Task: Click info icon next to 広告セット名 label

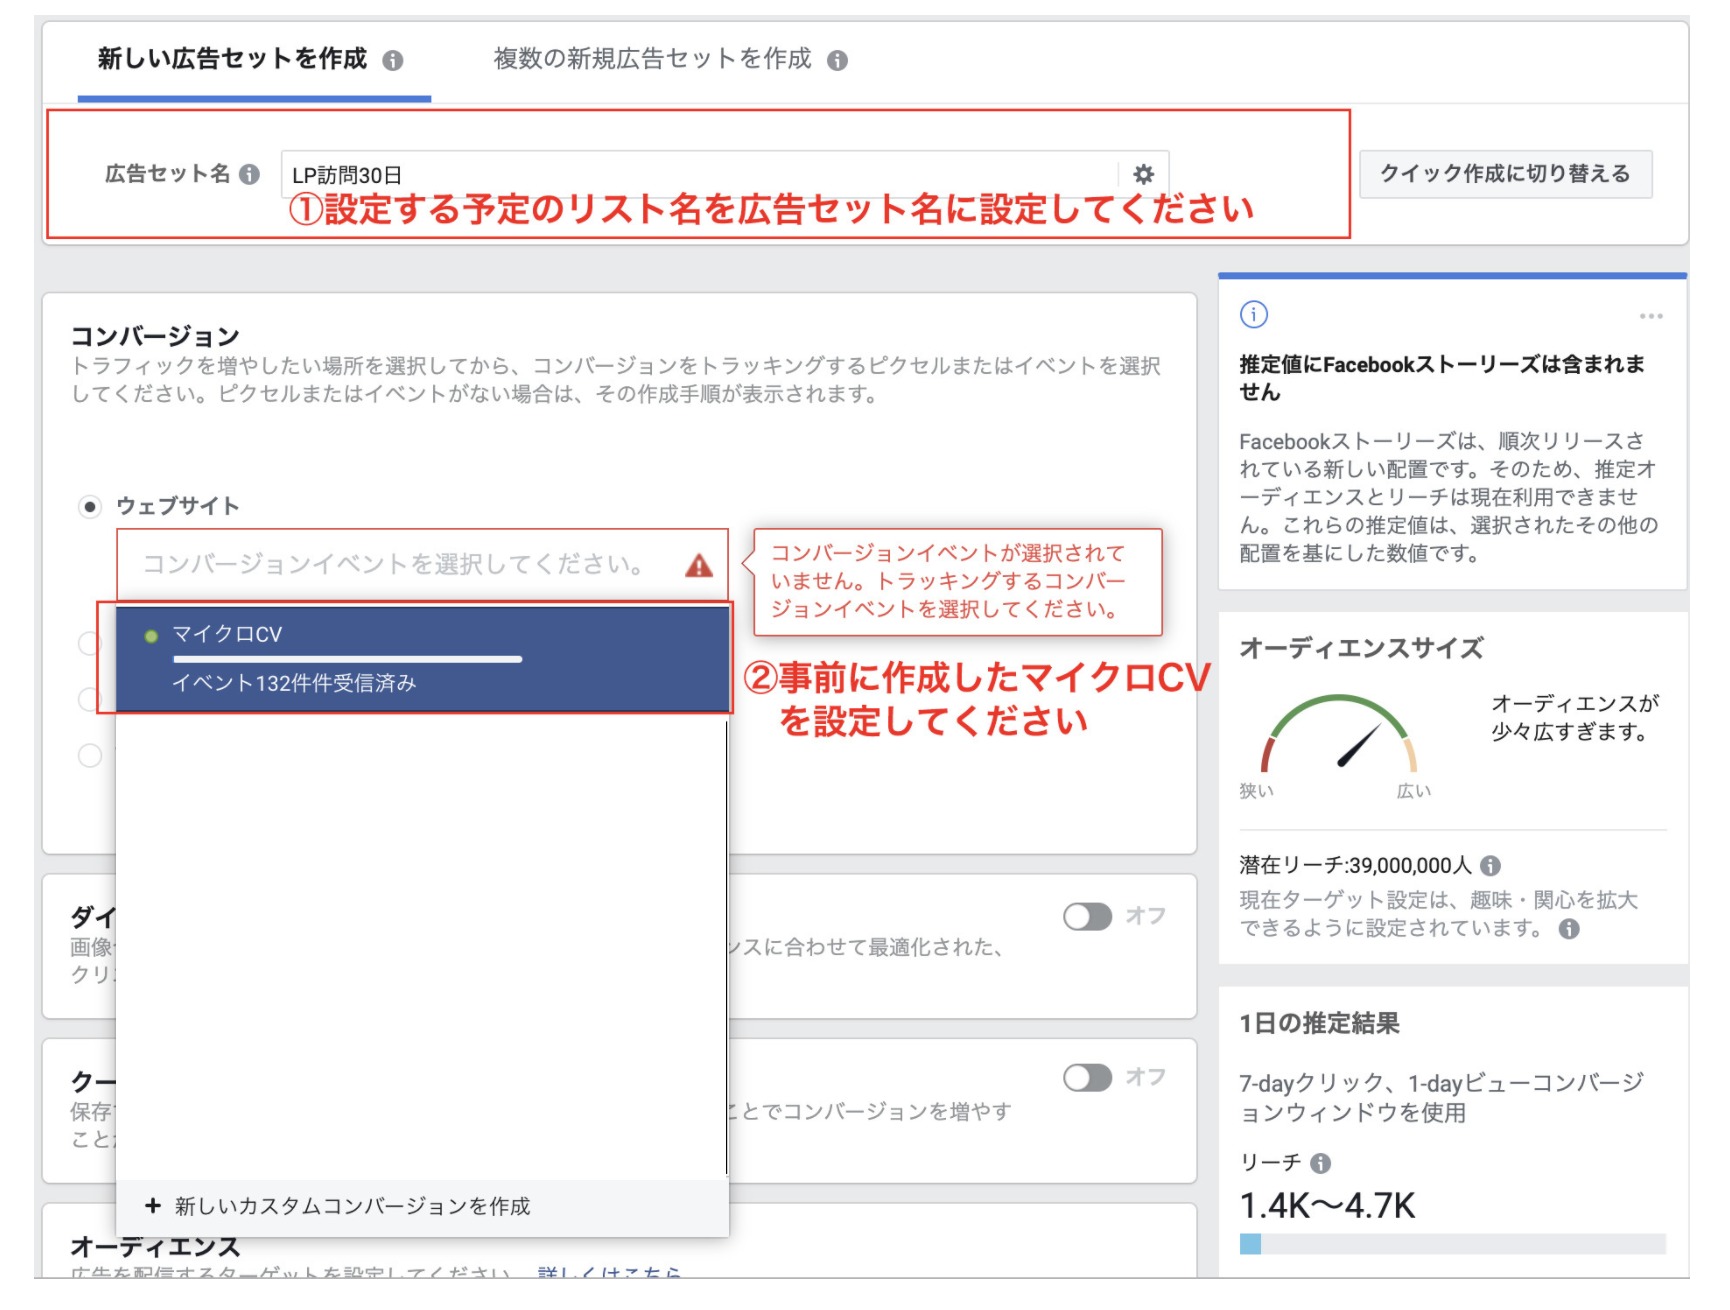Action: 250,174
